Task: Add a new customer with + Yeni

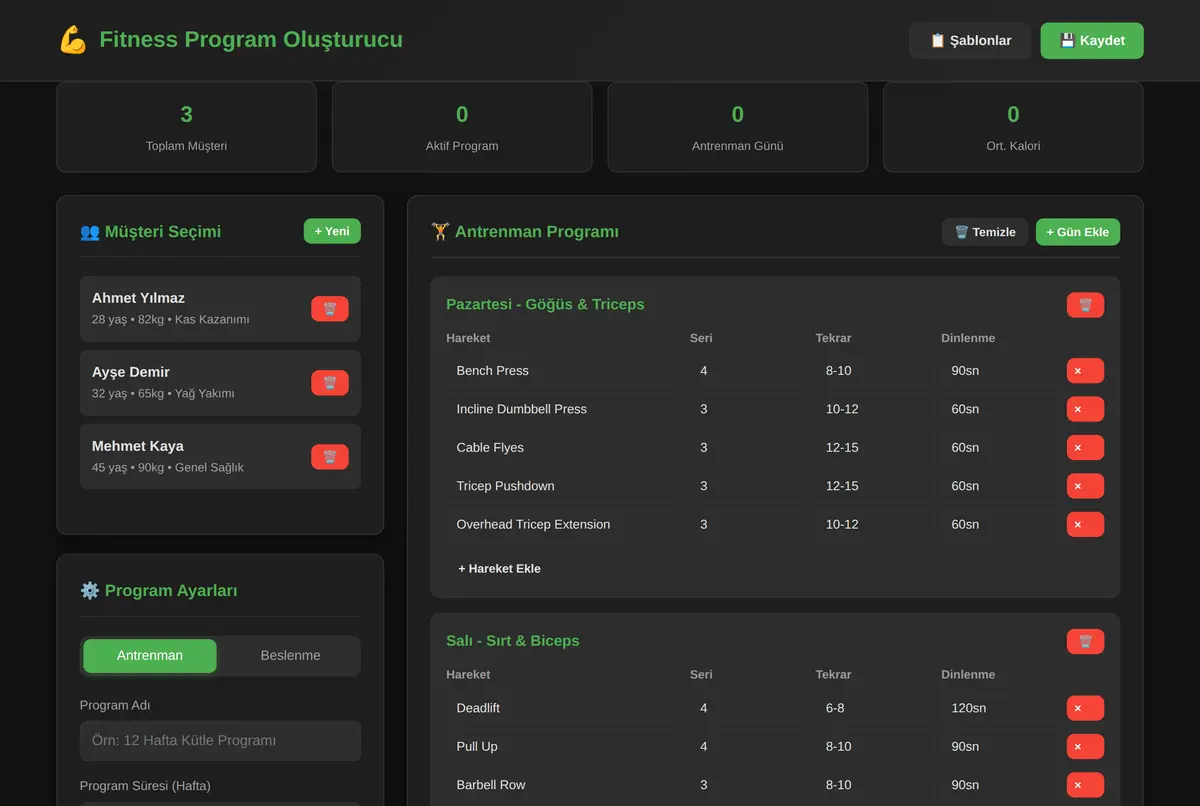Action: pos(332,231)
